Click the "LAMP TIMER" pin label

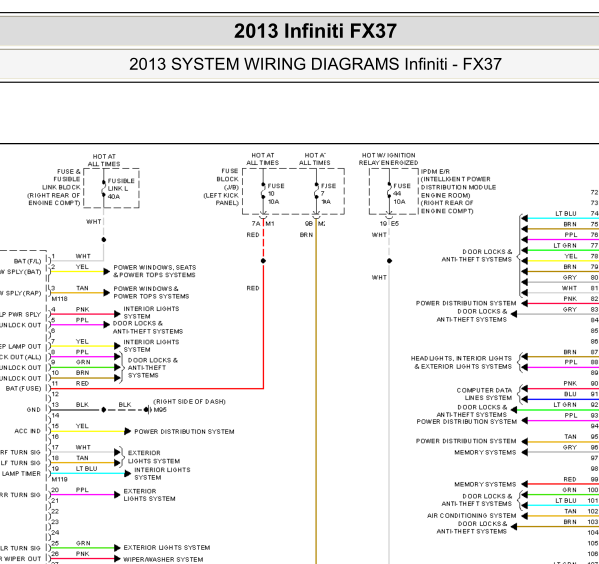tap(21, 473)
